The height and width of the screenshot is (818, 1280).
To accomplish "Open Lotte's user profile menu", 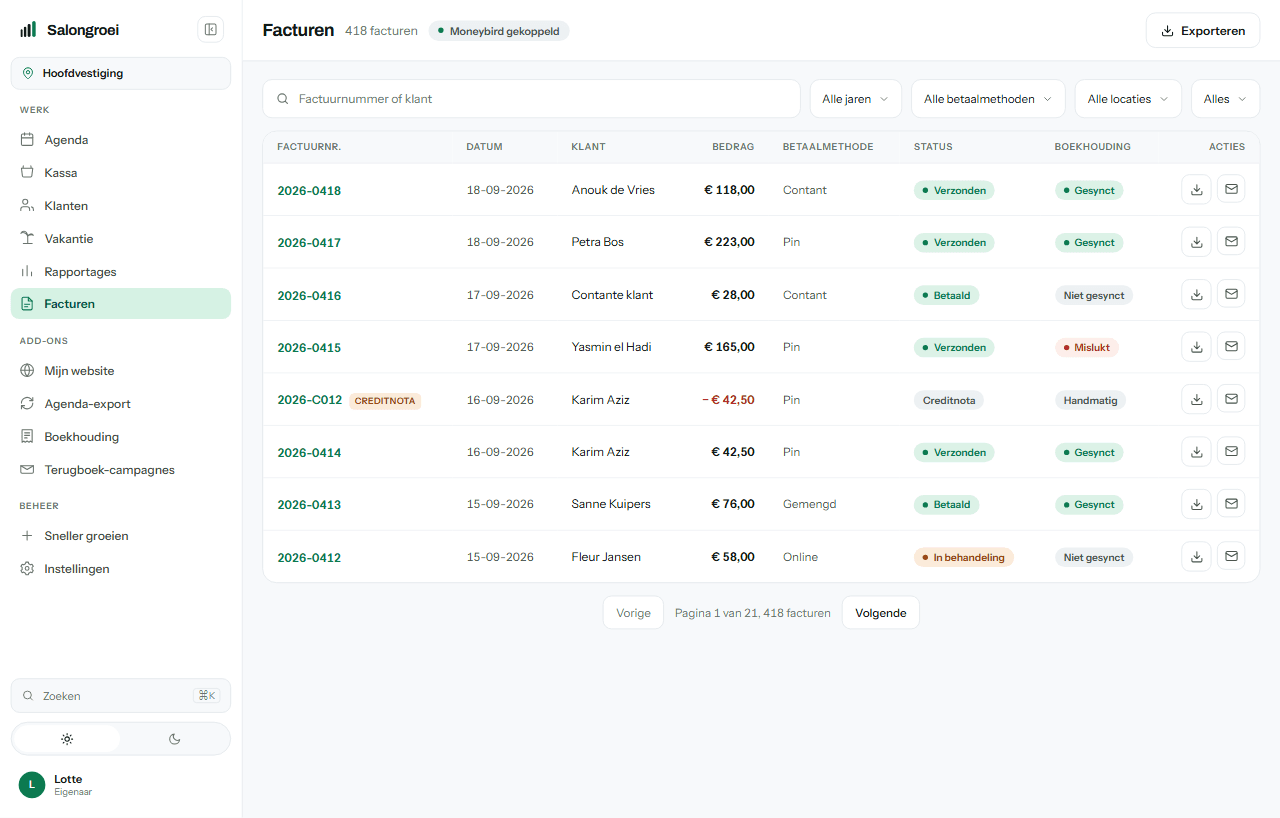I will (121, 785).
